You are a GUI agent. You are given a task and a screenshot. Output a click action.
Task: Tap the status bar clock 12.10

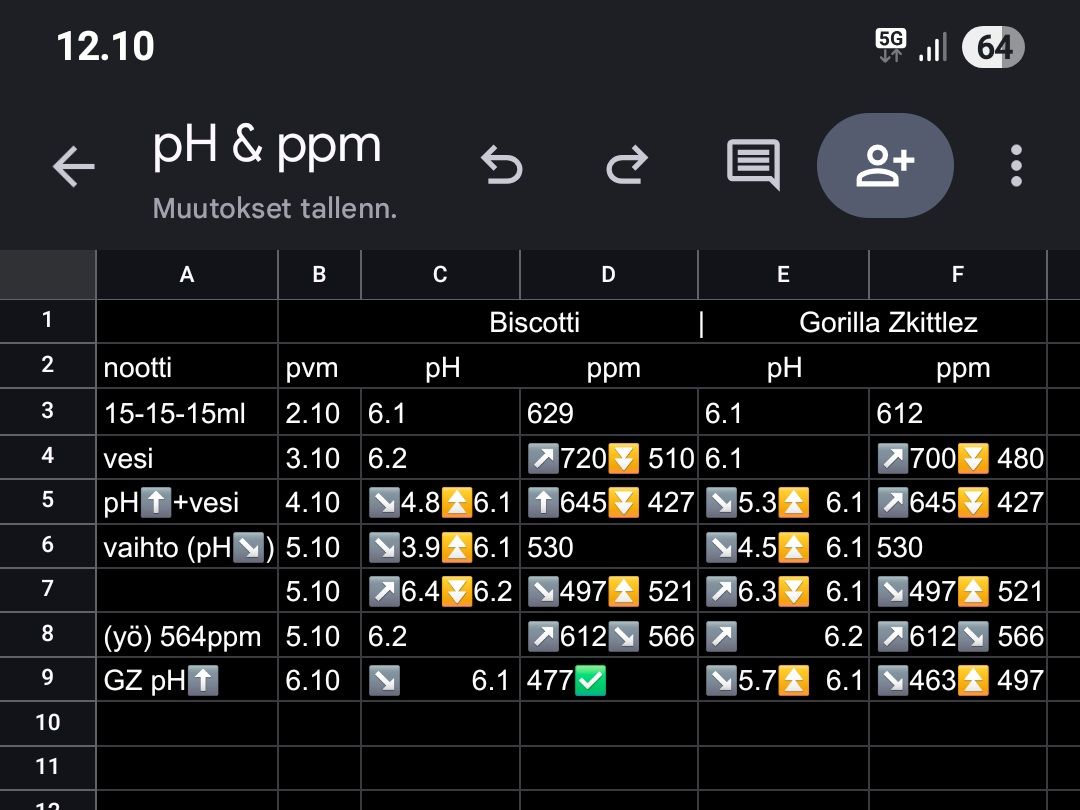pos(105,47)
